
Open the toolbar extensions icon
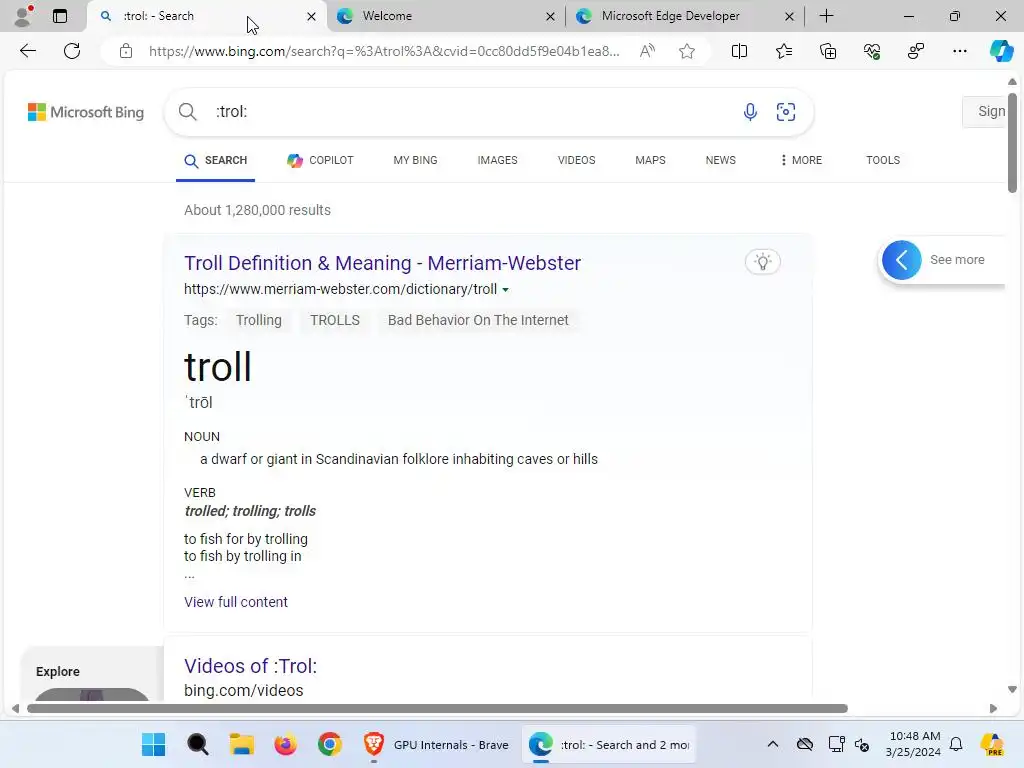point(916,51)
